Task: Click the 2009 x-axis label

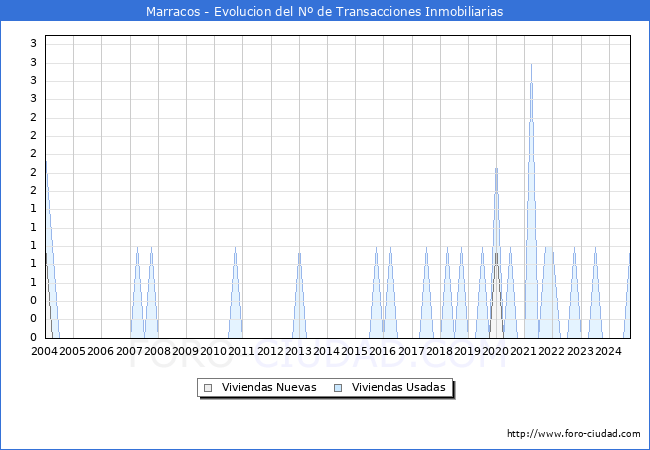Action: tap(185, 351)
